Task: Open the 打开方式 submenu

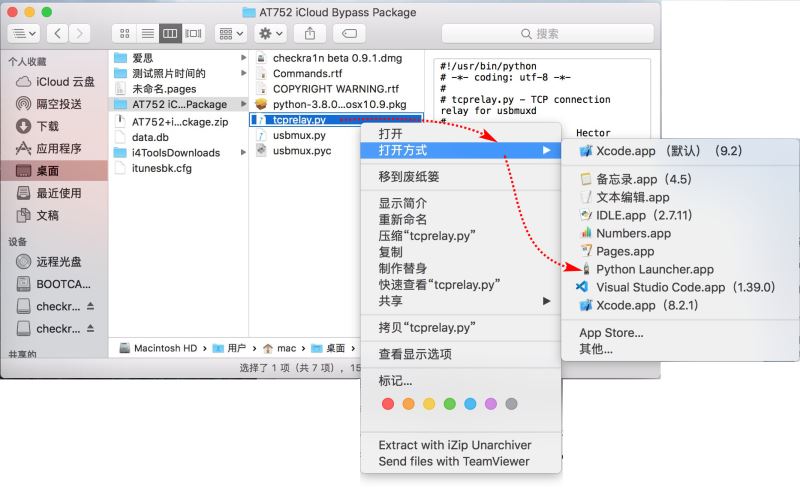Action: point(461,150)
